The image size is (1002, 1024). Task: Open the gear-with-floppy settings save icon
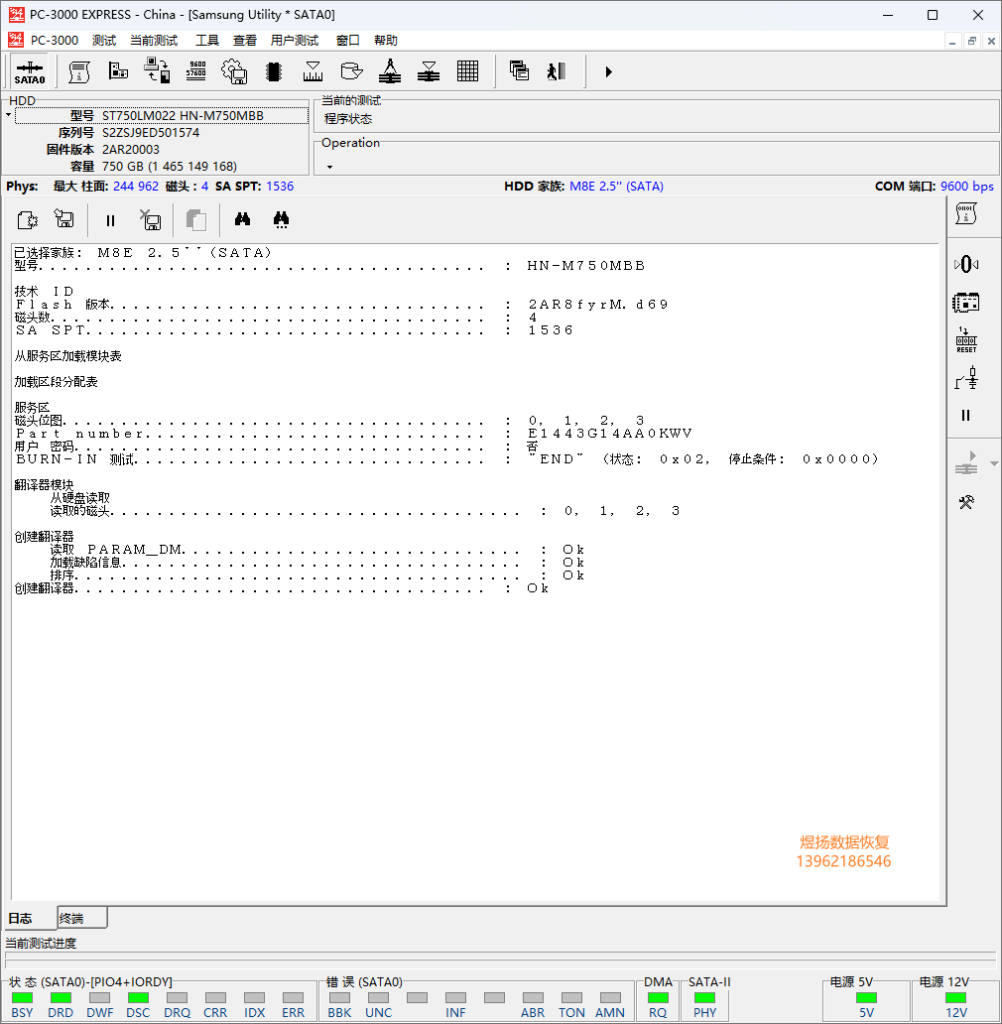pyautogui.click(x=234, y=71)
